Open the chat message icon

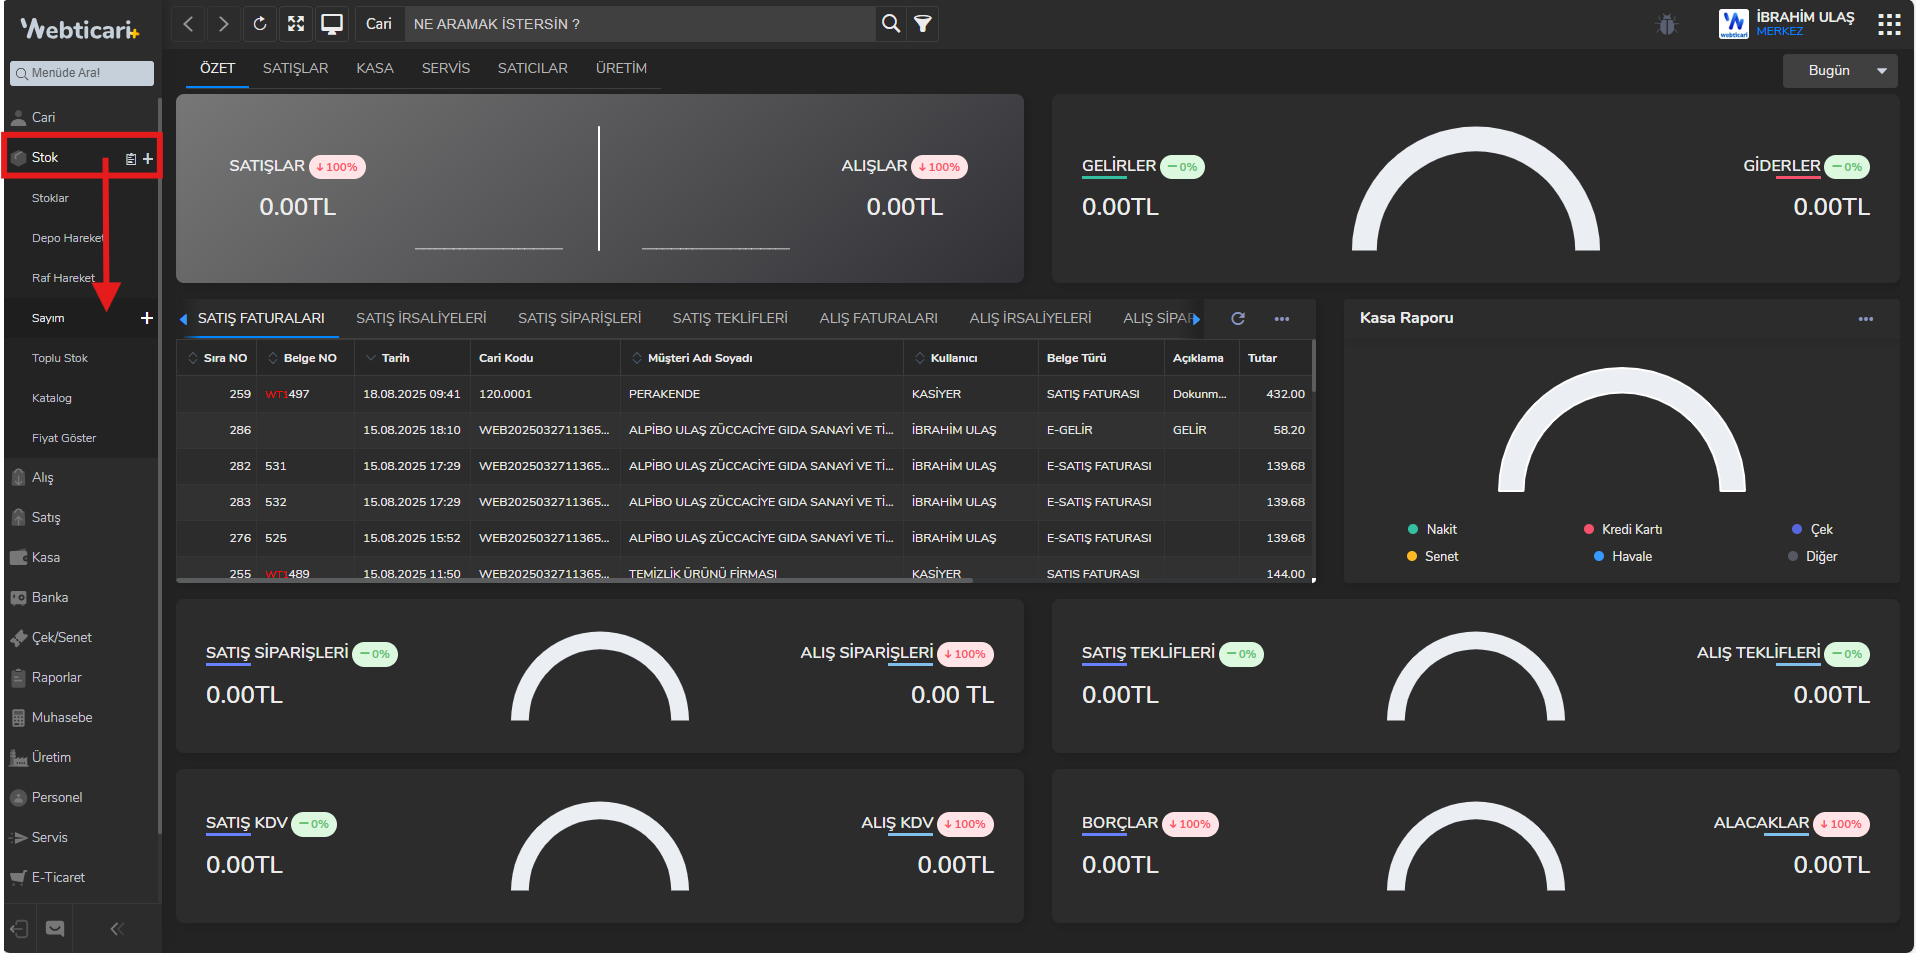click(x=55, y=929)
